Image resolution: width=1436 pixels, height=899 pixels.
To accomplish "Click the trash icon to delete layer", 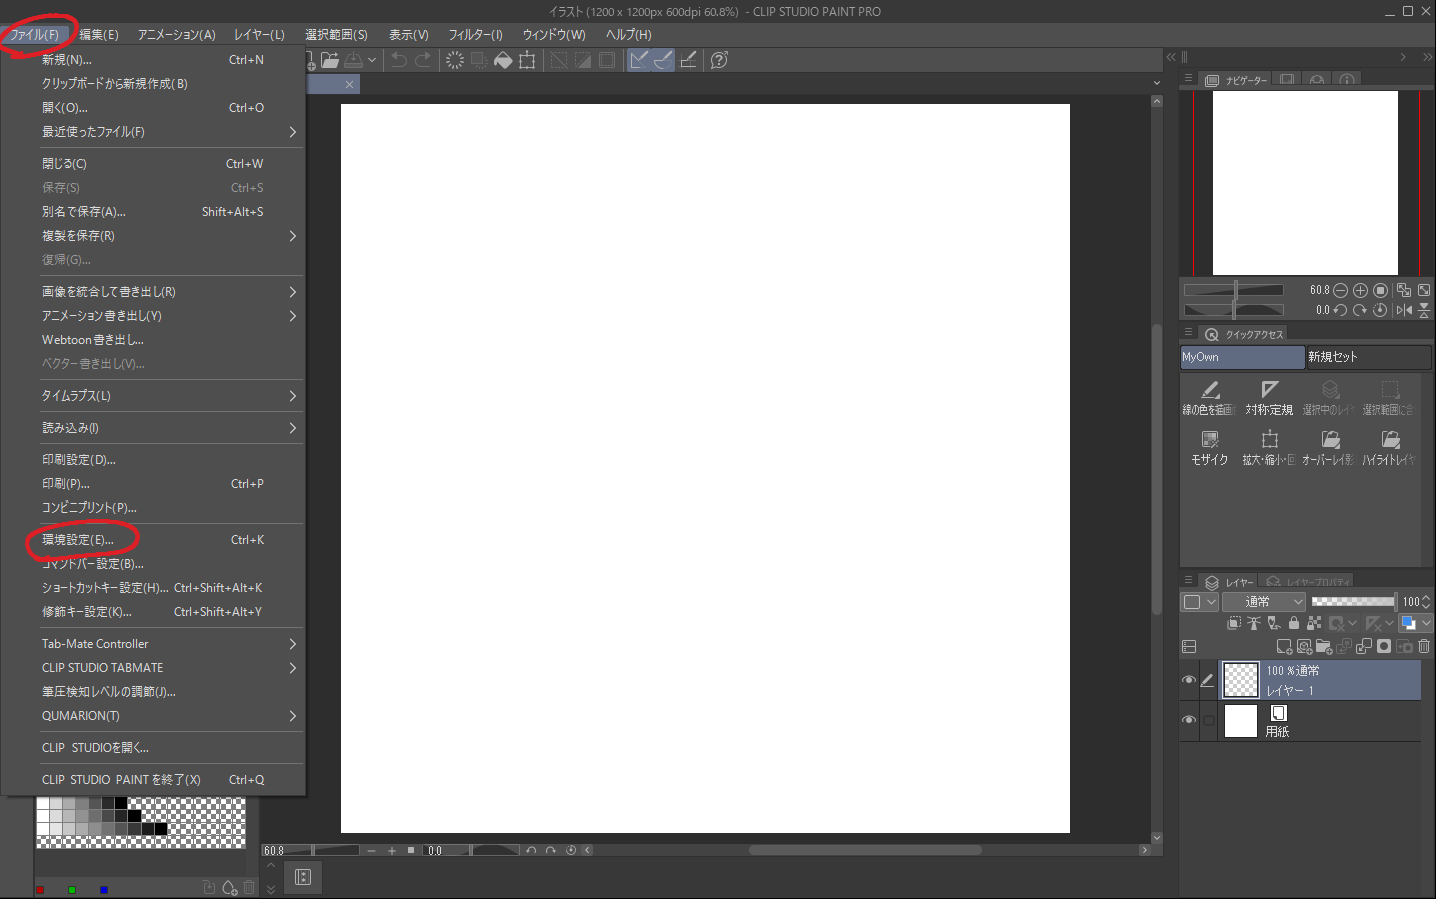I will tap(1424, 647).
